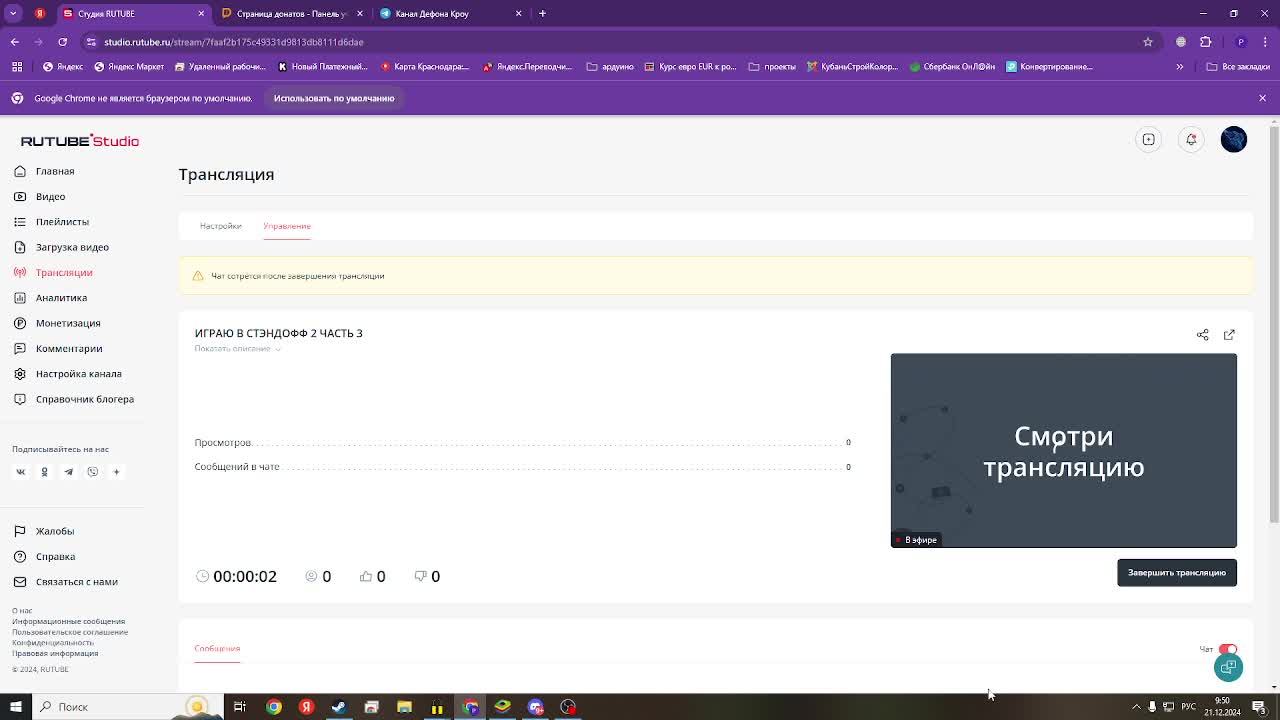The image size is (1280, 720).
Task: Open stream in new window icon
Action: coord(1229,335)
